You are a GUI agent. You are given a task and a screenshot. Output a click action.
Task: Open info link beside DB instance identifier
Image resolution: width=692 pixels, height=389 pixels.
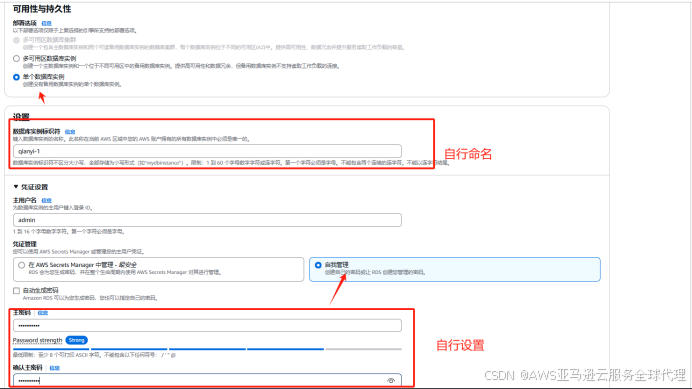click(70, 132)
